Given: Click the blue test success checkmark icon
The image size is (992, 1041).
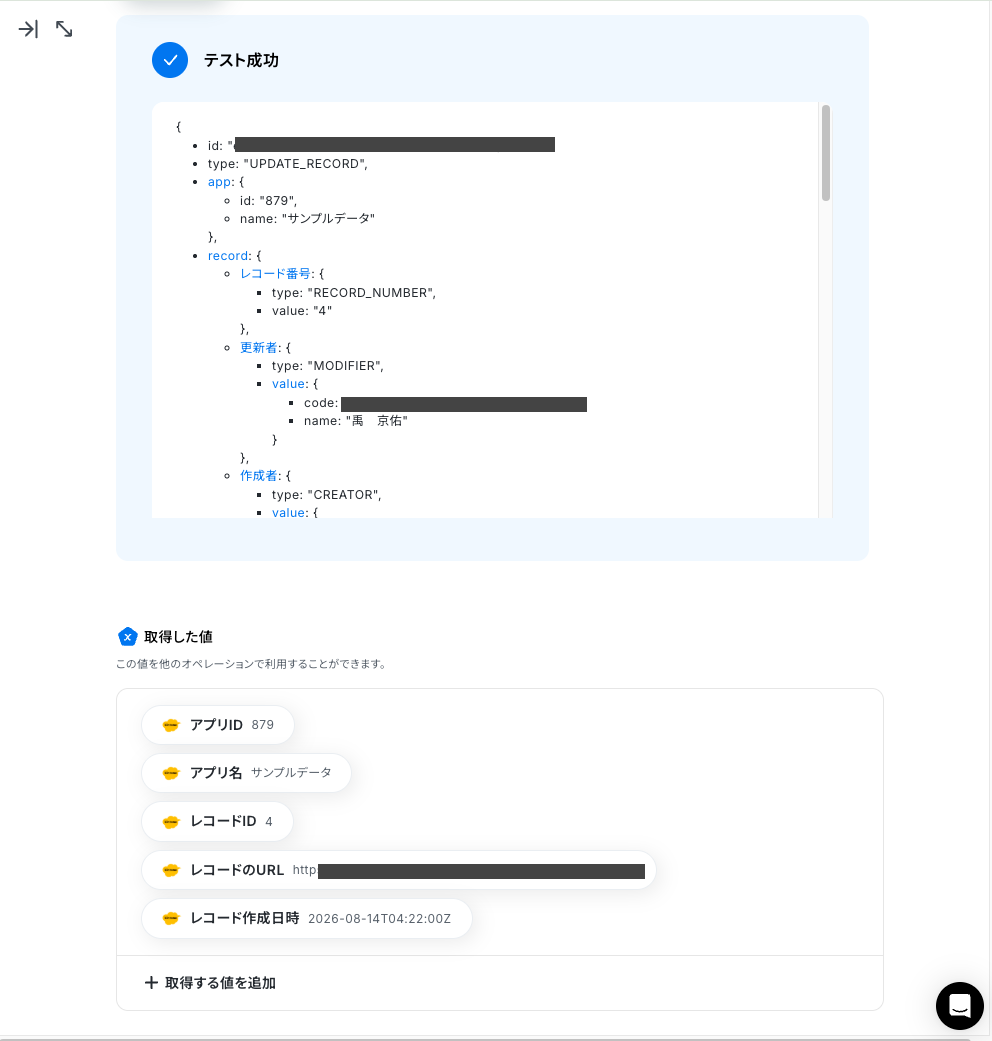Looking at the screenshot, I should [x=170, y=60].
